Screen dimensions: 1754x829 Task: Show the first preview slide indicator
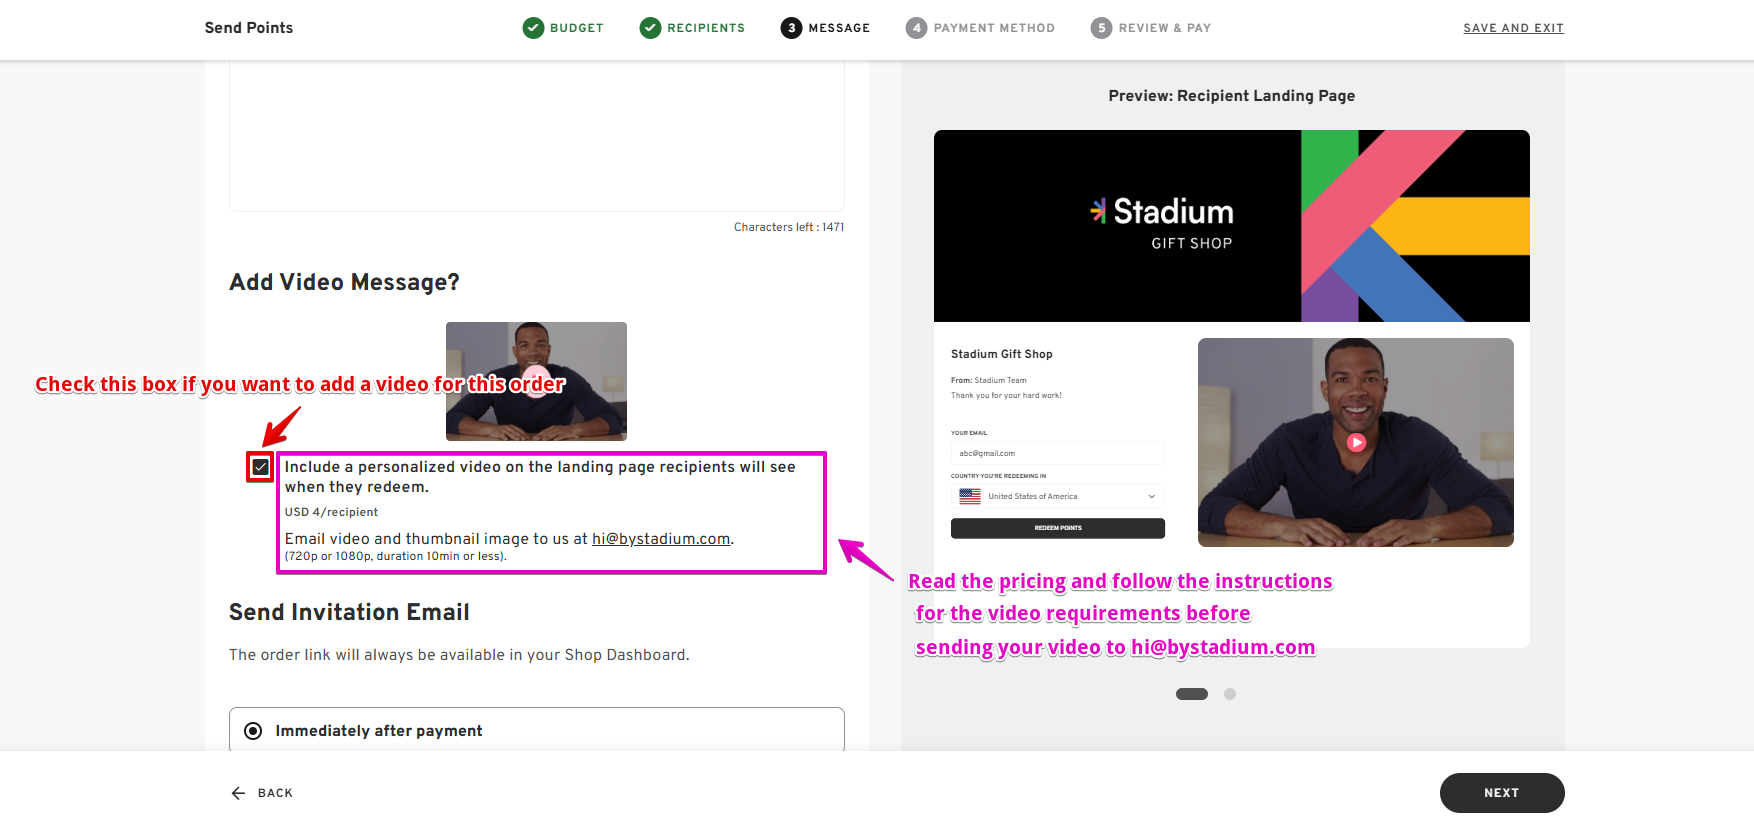(1192, 694)
